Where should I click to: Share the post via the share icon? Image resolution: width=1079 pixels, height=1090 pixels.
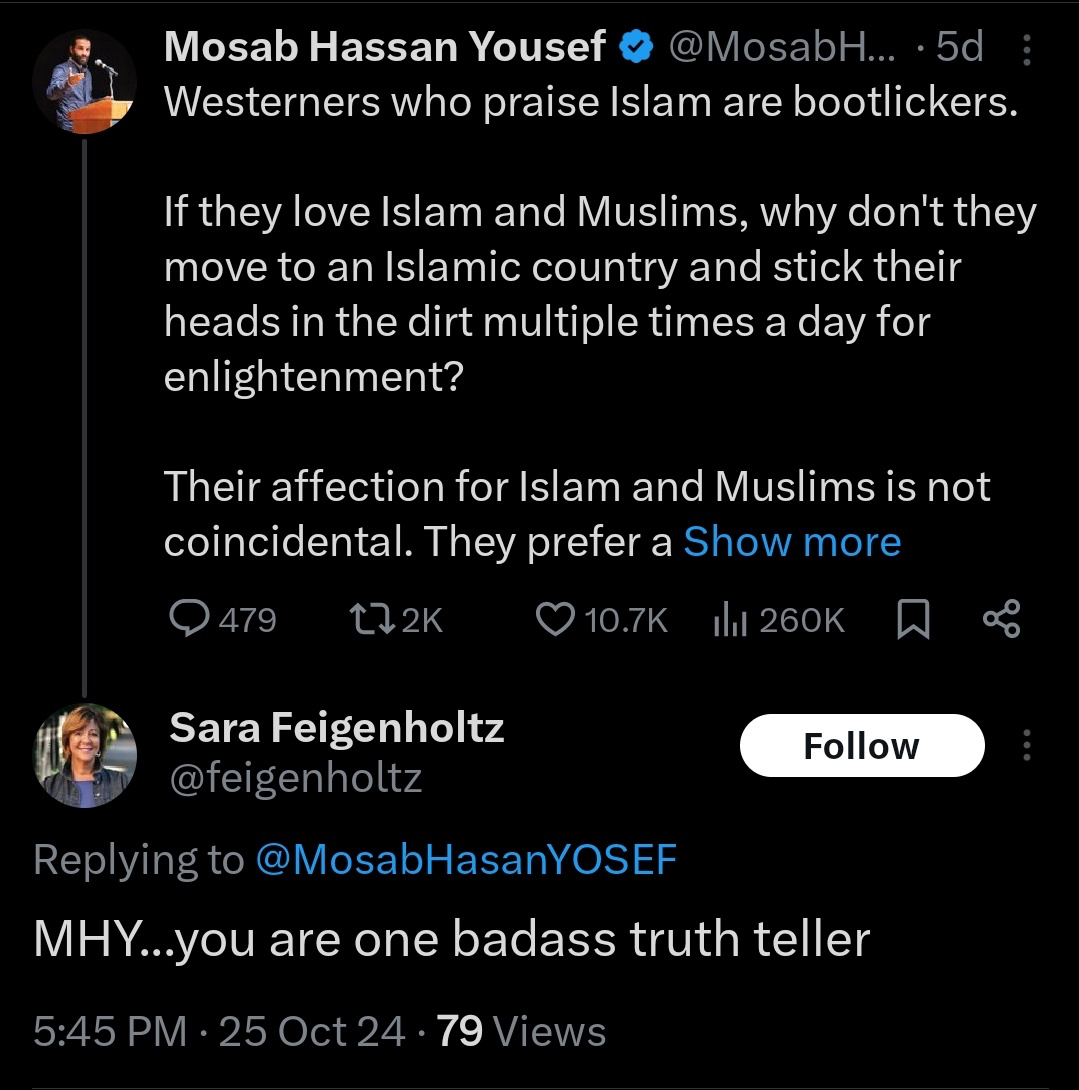pos(1001,620)
